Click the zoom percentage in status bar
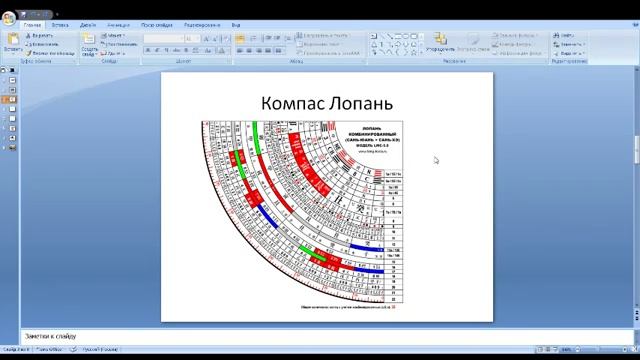Image resolution: width=640 pixels, height=360 pixels. pos(567,349)
